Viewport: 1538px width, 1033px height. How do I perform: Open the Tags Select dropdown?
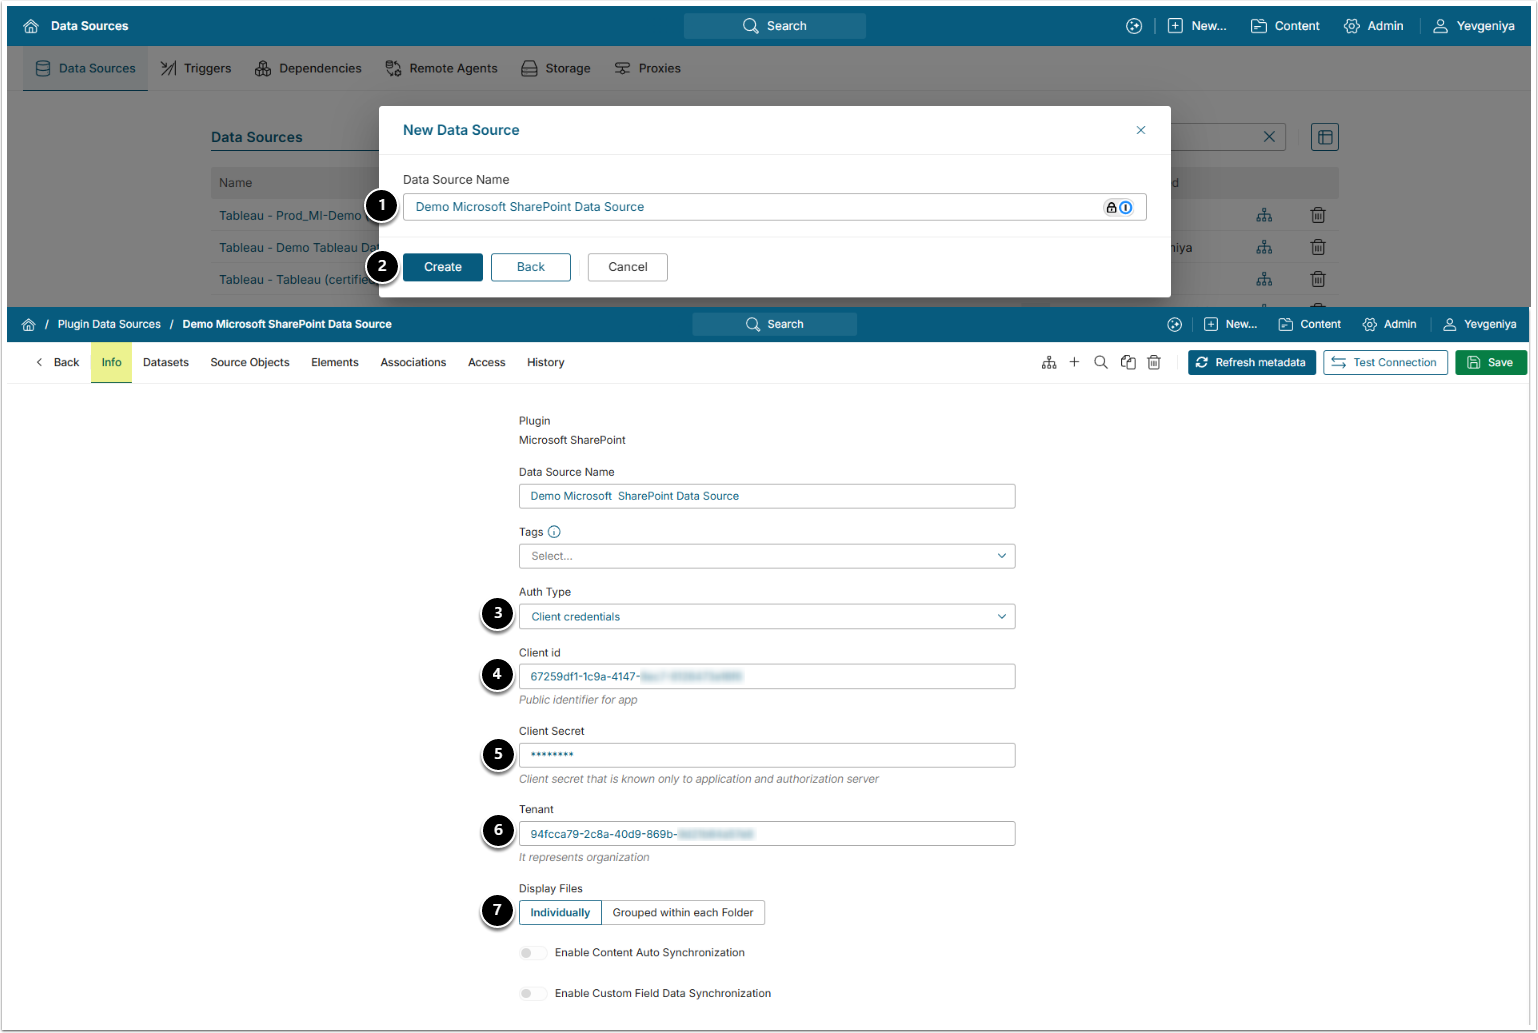[x=767, y=556]
